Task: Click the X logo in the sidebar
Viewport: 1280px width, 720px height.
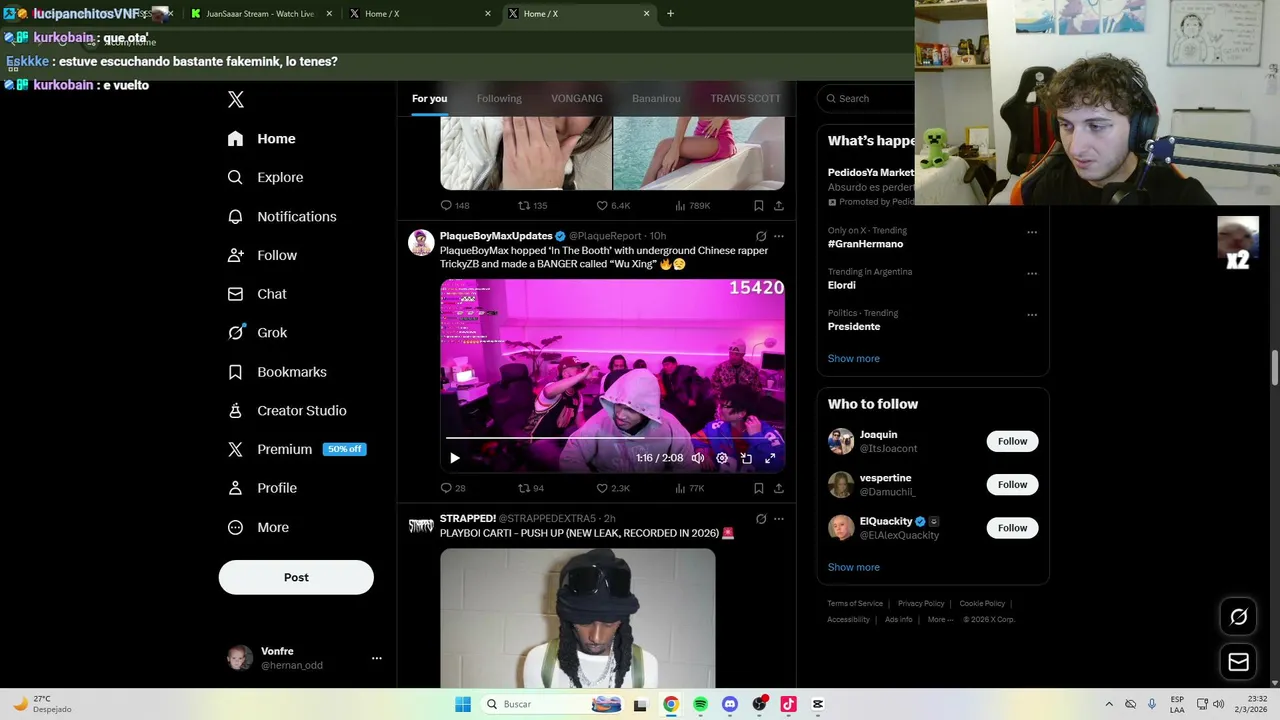Action: click(x=235, y=99)
